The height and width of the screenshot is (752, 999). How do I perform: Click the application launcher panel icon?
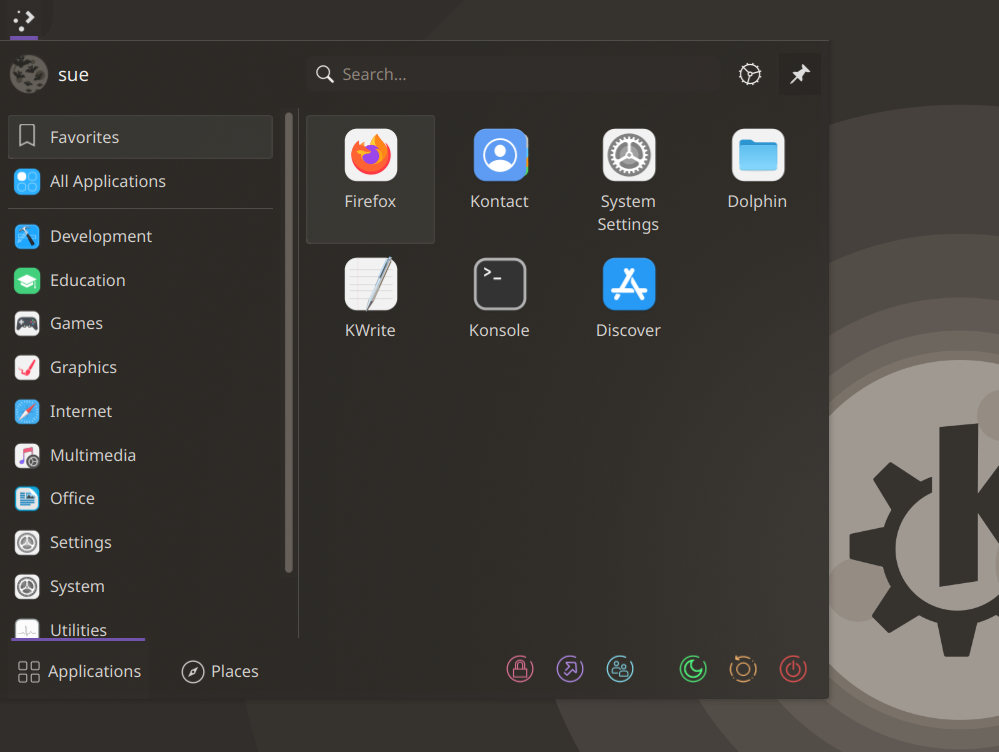24,20
